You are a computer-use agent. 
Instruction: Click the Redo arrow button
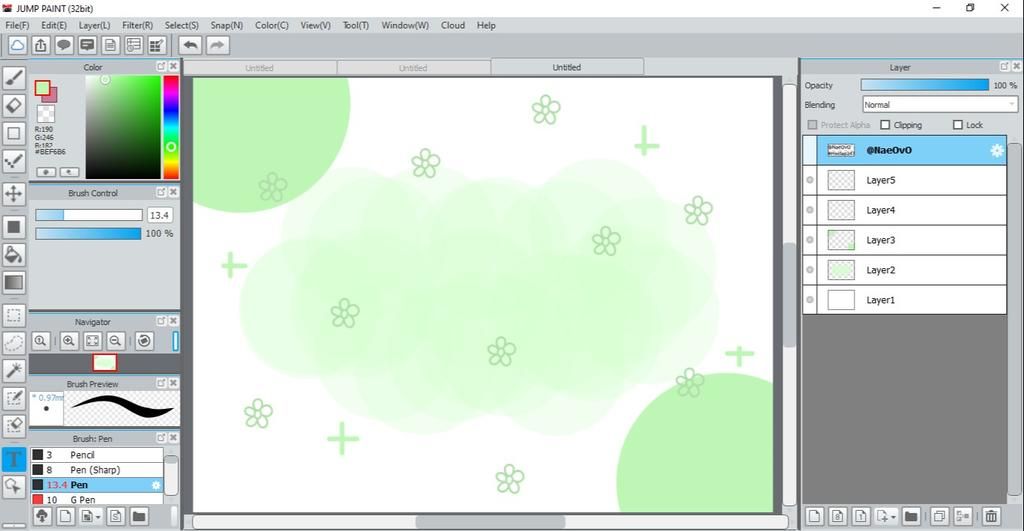(217, 45)
